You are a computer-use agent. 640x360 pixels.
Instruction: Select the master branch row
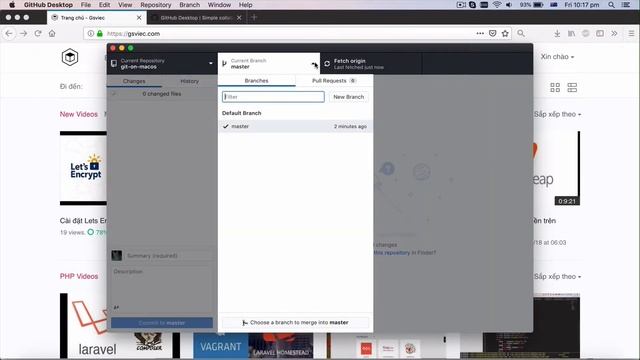[x=296, y=127]
